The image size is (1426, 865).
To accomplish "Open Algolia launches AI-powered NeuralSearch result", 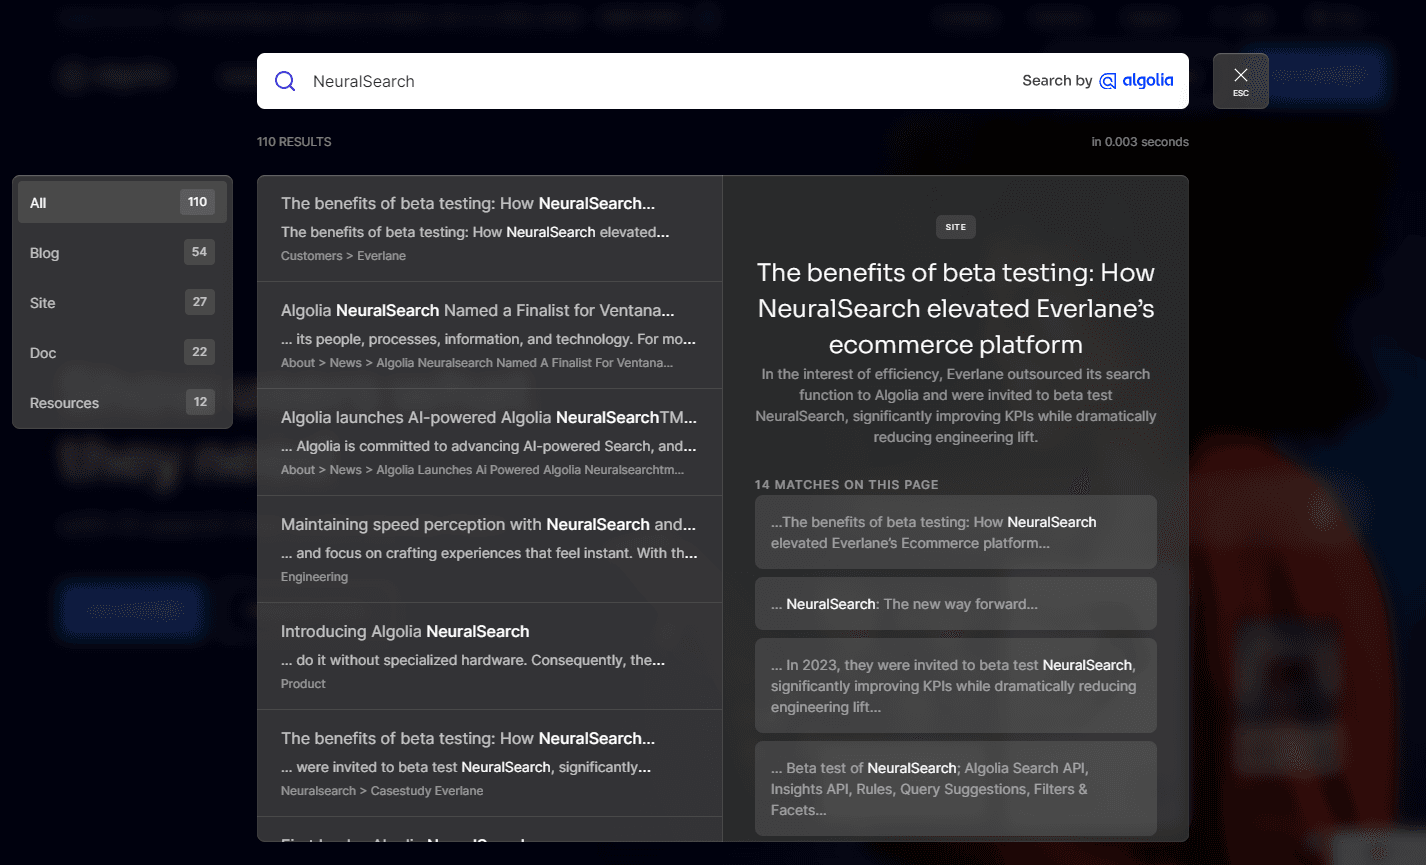I will (x=490, y=442).
